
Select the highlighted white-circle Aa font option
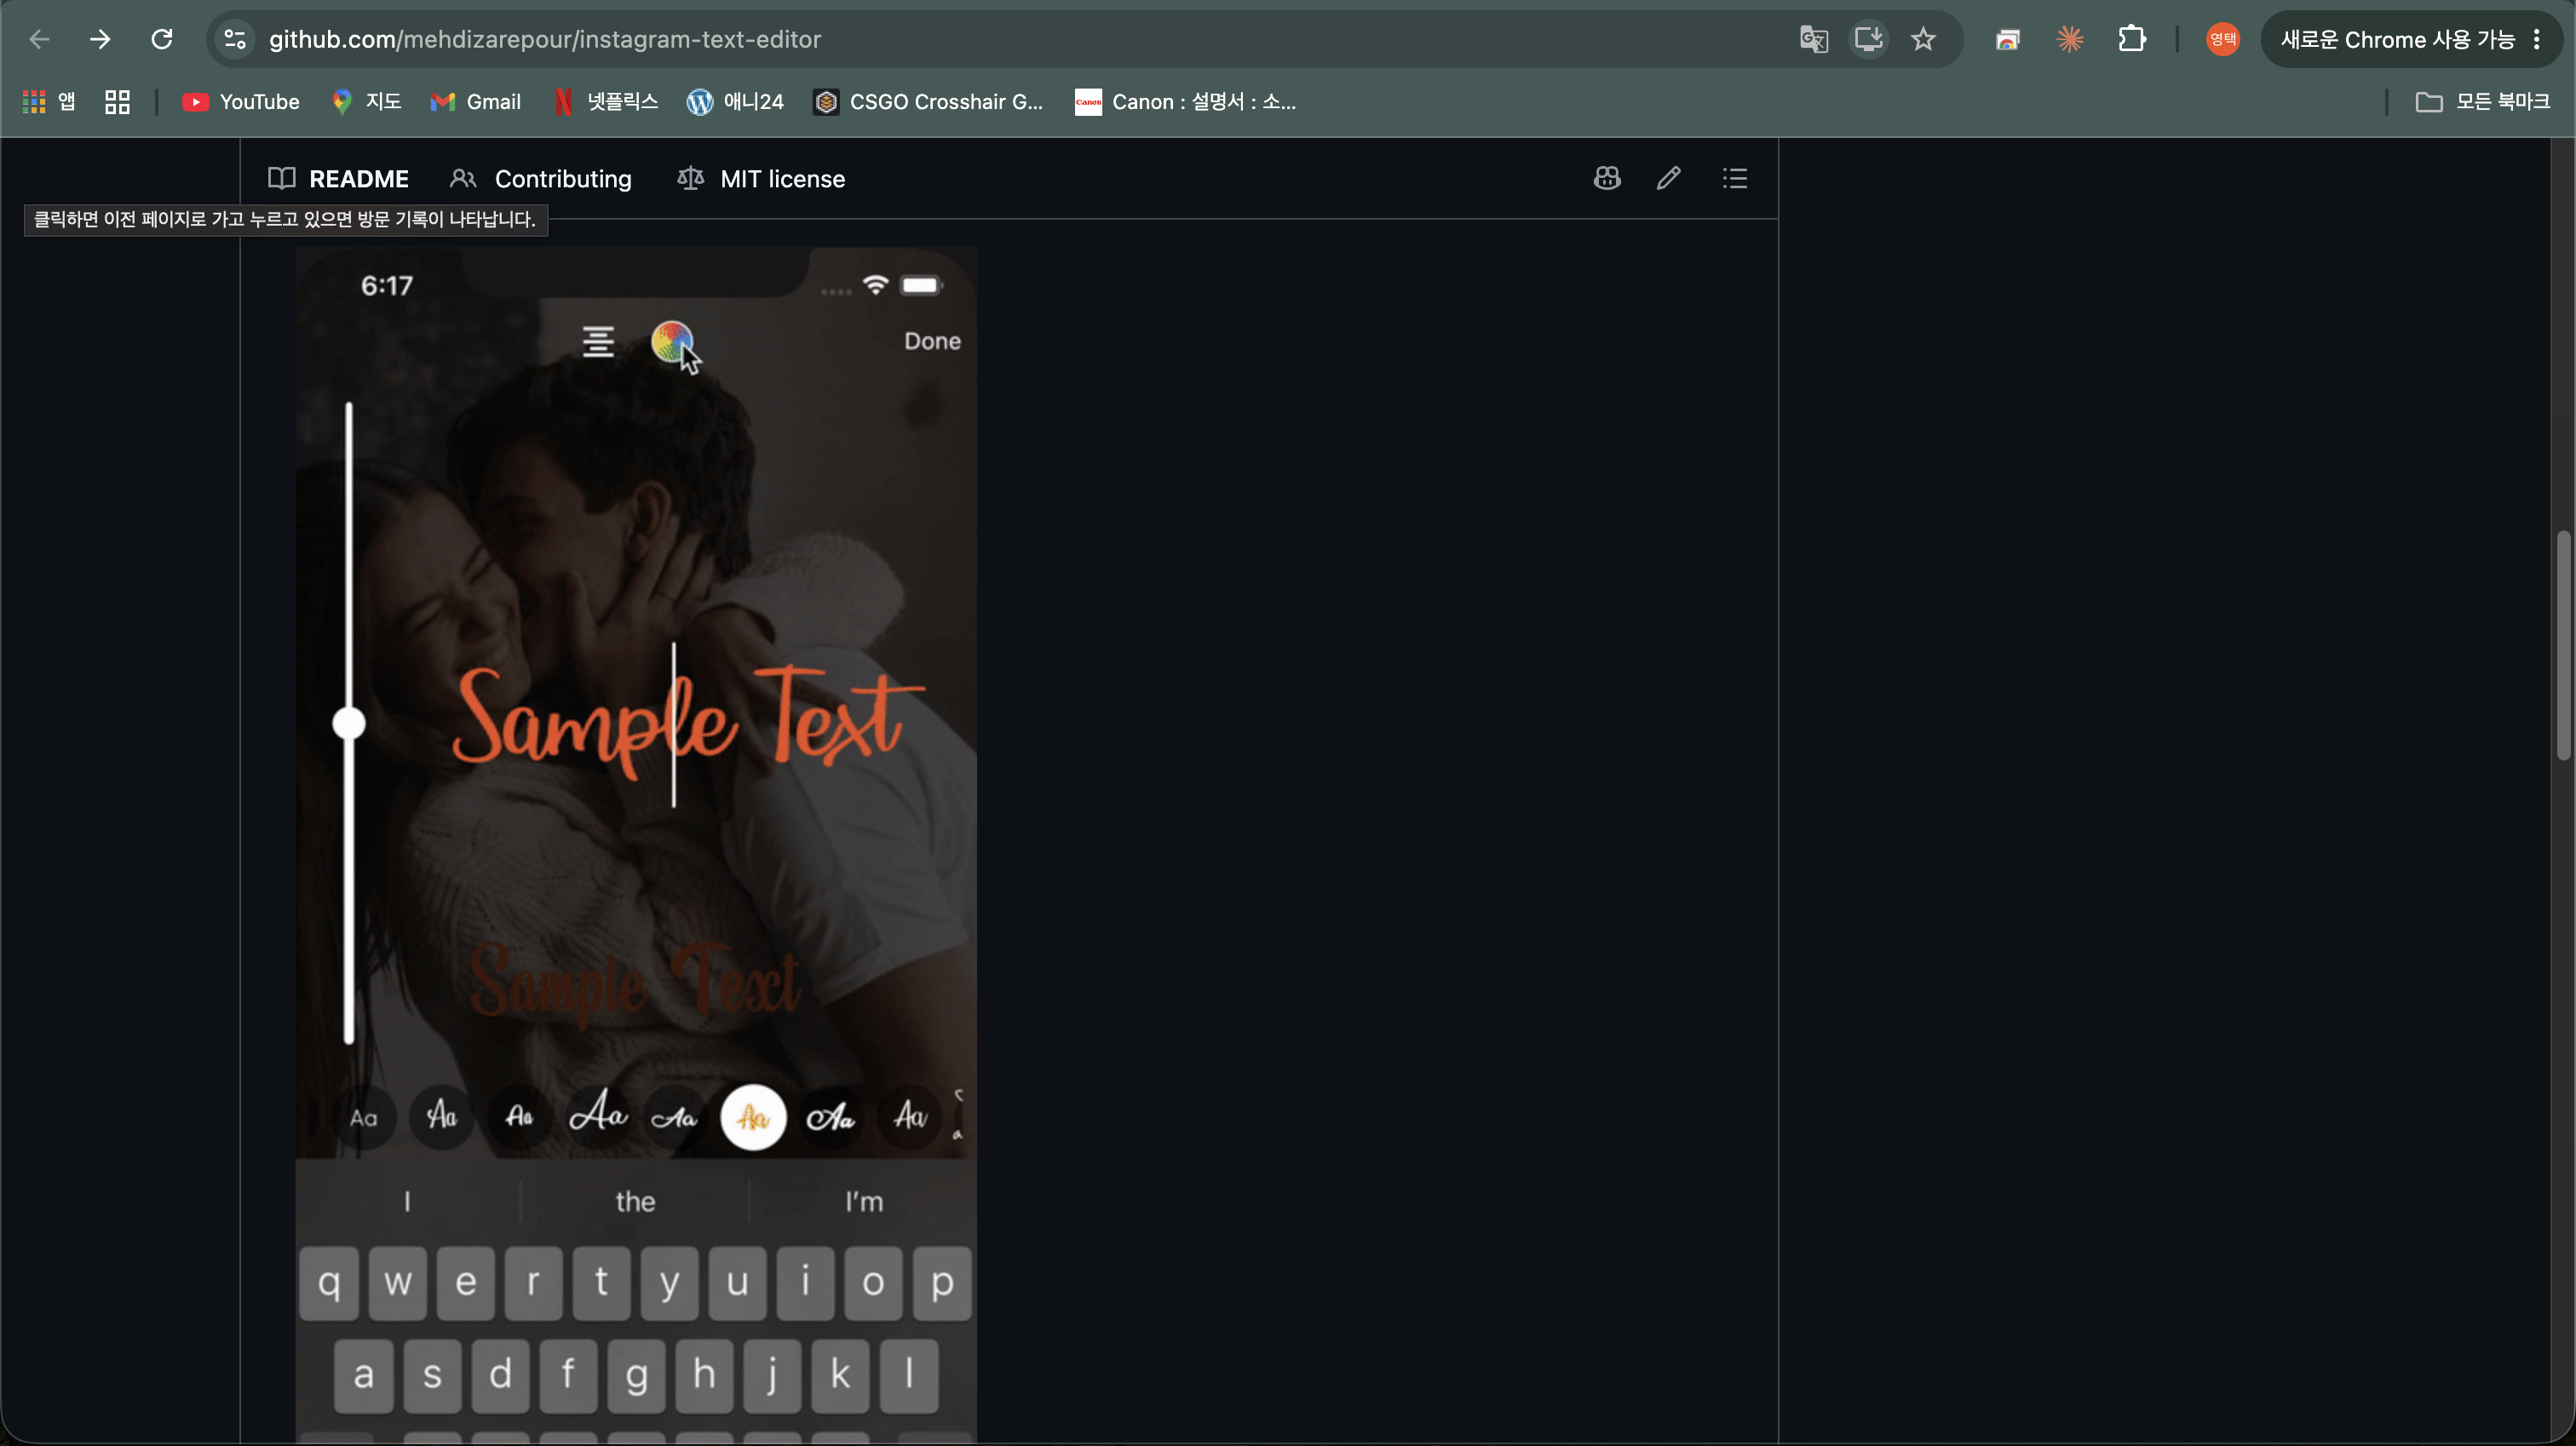tap(753, 1117)
